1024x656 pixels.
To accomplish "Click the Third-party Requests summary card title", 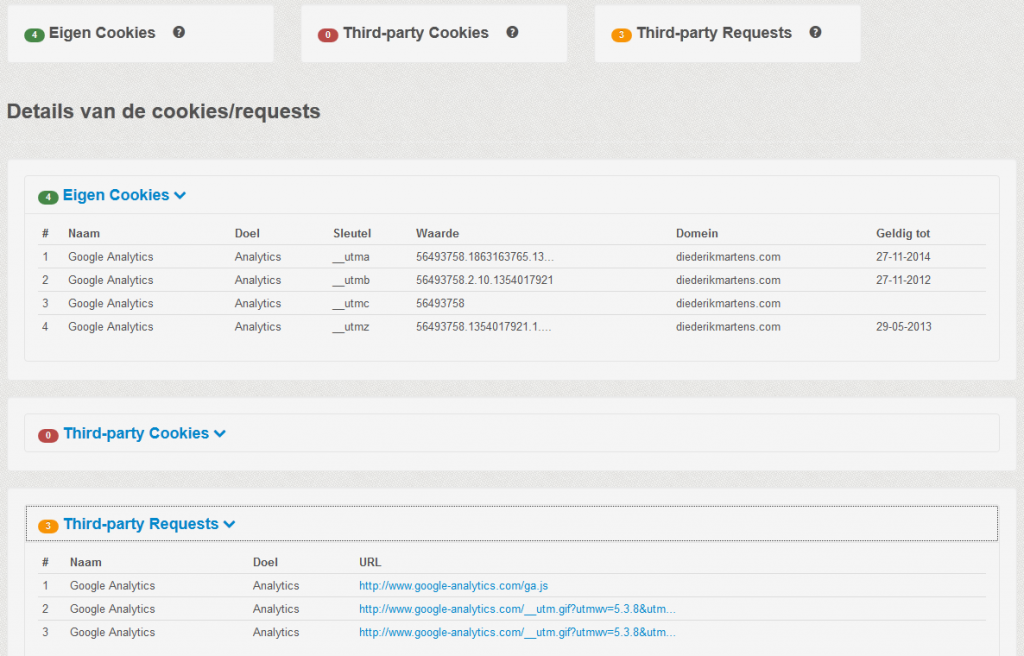I will pyautogui.click(x=713, y=33).
